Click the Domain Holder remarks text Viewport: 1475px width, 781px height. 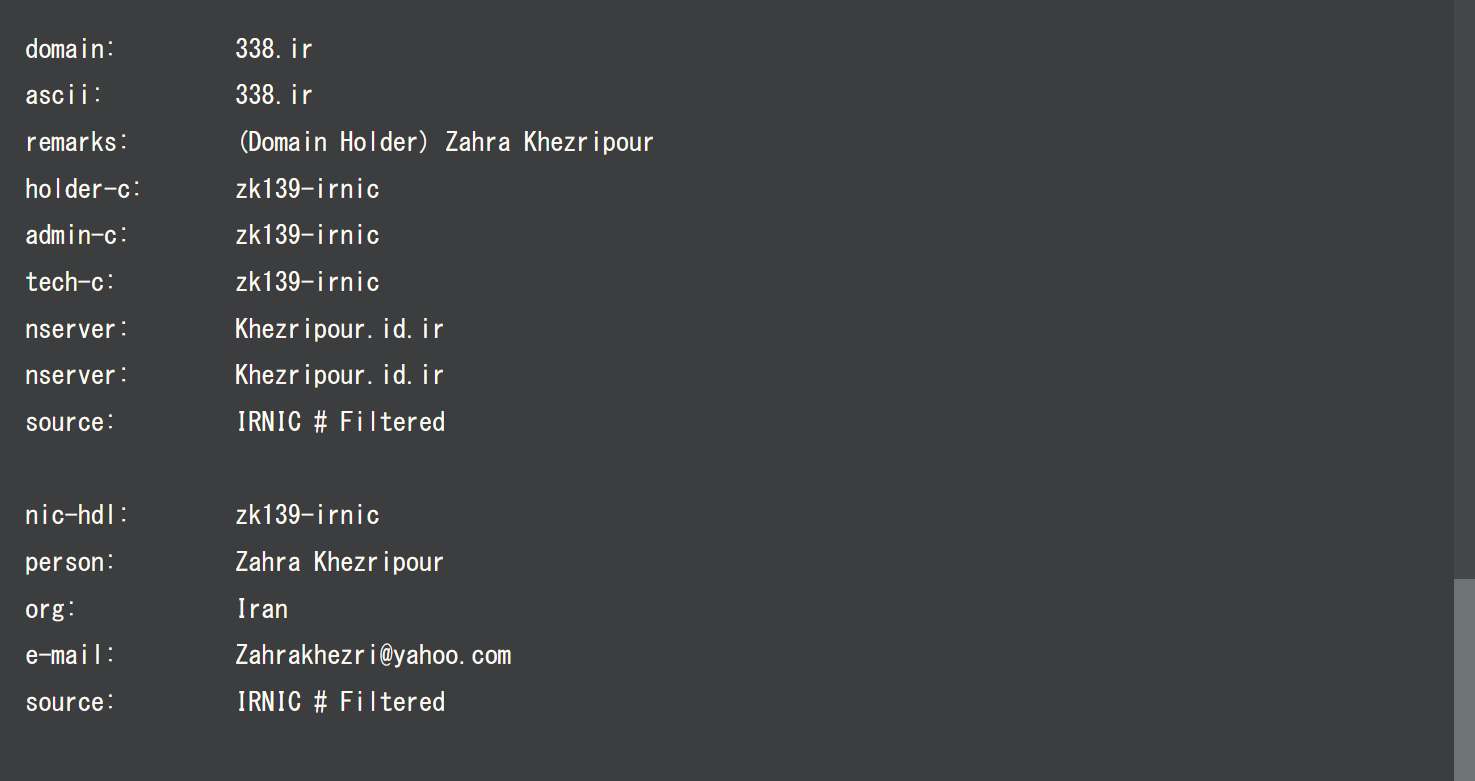click(x=444, y=142)
